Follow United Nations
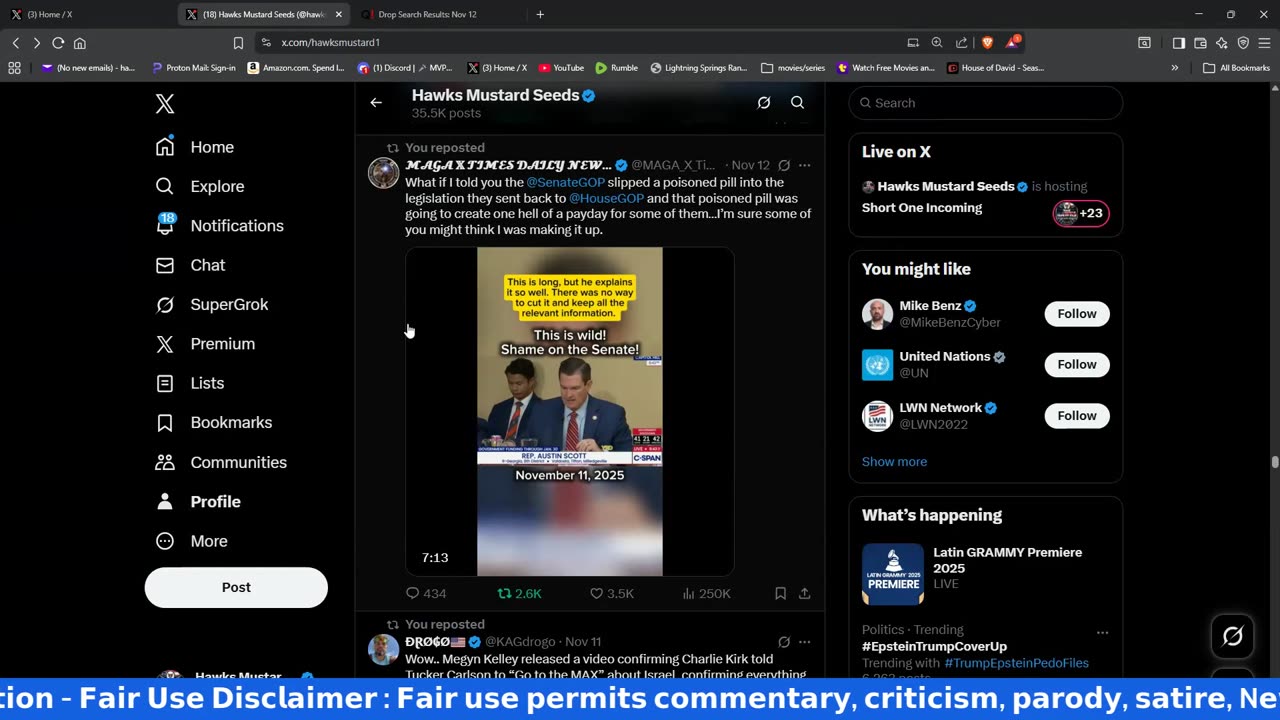Image resolution: width=1280 pixels, height=720 pixels. pyautogui.click(x=1077, y=365)
